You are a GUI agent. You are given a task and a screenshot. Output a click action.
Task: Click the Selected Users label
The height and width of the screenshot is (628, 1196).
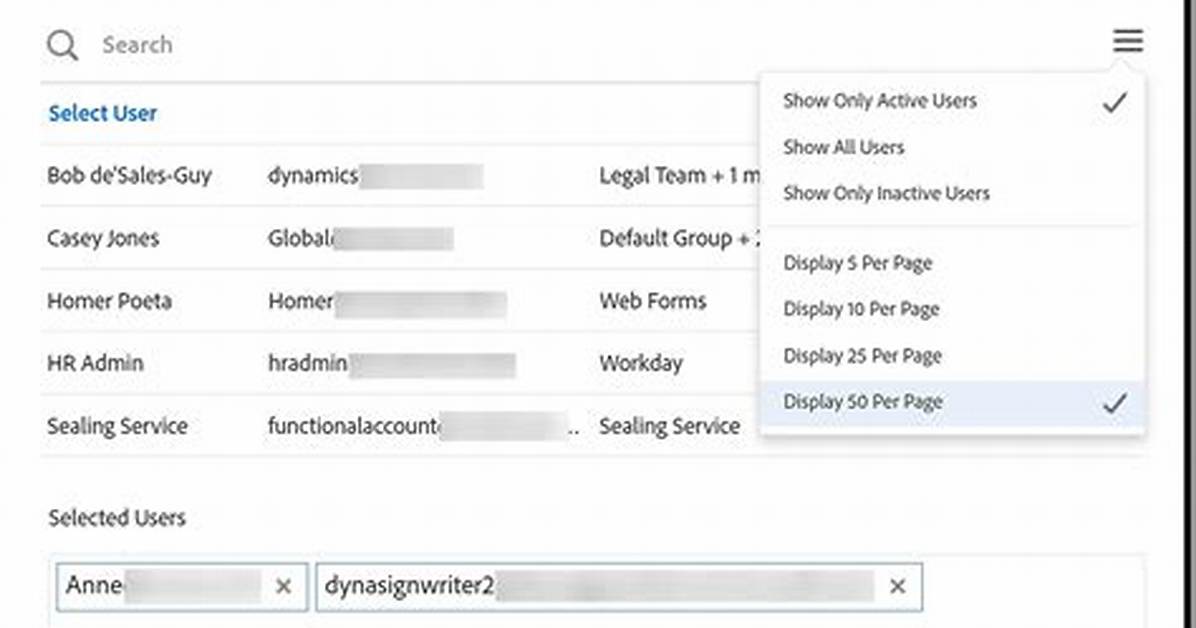[x=117, y=518]
